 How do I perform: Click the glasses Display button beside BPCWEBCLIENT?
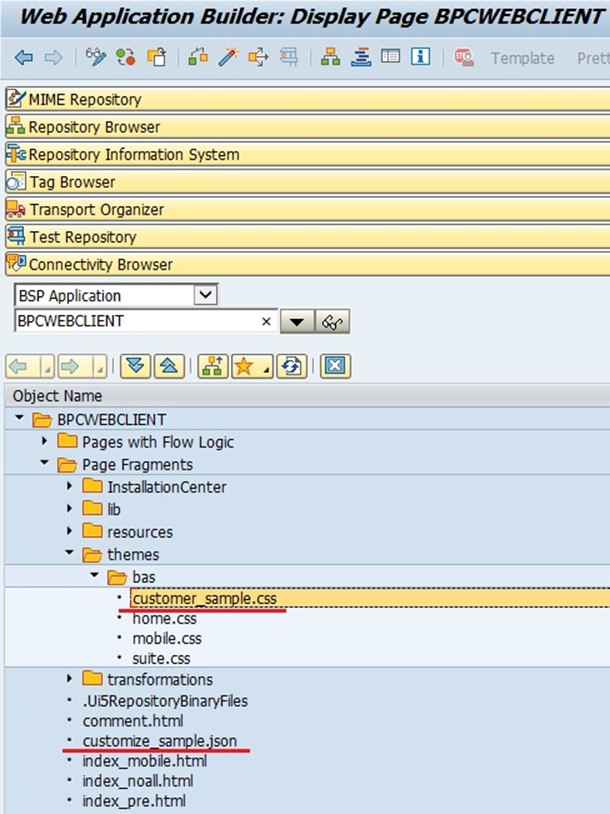(331, 322)
